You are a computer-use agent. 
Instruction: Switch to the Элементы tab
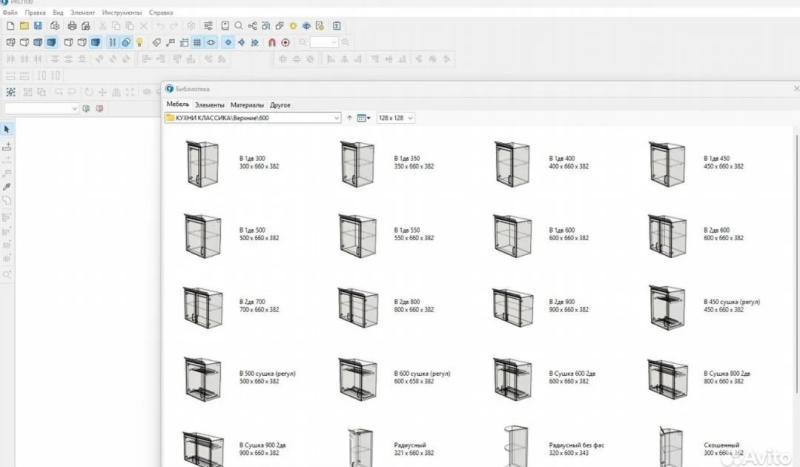click(x=210, y=105)
